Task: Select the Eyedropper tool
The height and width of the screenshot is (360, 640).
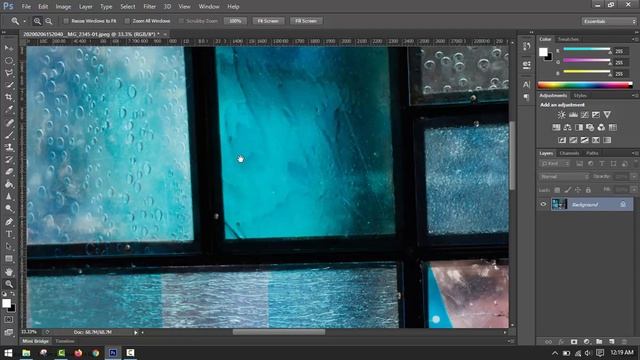Action: (x=9, y=109)
